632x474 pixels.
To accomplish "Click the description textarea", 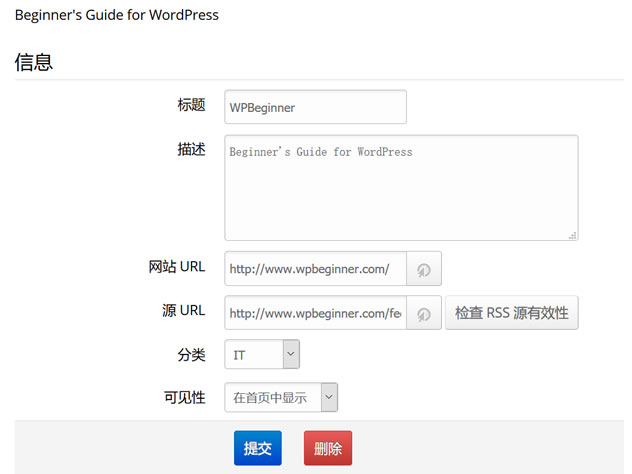I will [401, 188].
